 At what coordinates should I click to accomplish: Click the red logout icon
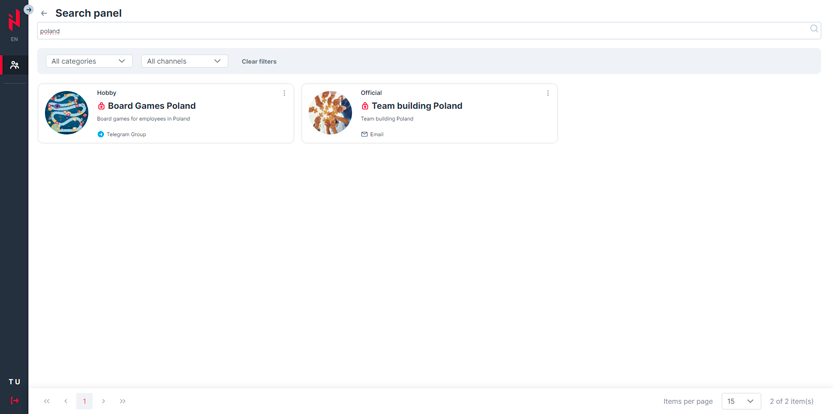click(x=14, y=401)
